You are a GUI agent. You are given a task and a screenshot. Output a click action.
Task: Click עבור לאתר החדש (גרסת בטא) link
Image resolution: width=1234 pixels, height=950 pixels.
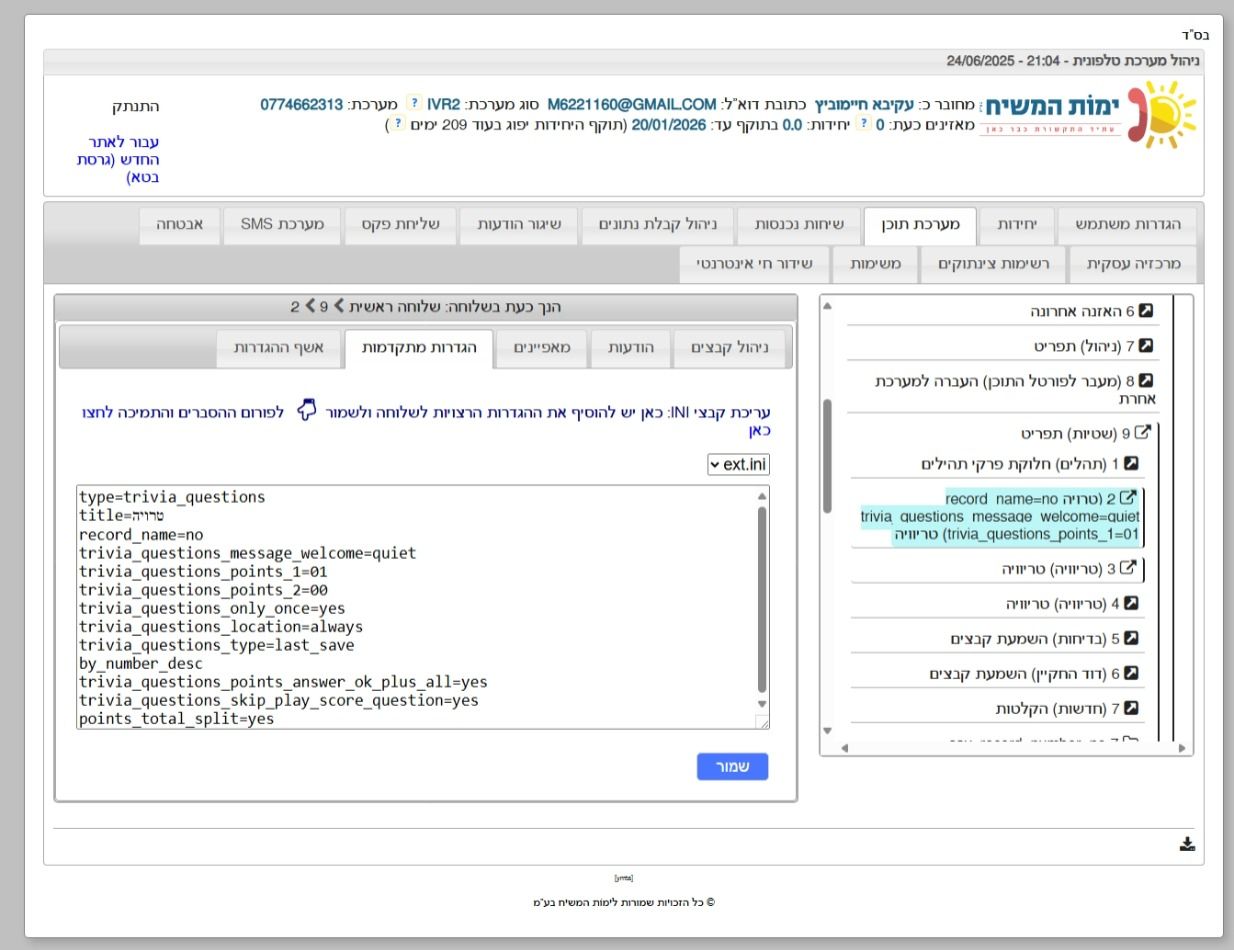118,159
